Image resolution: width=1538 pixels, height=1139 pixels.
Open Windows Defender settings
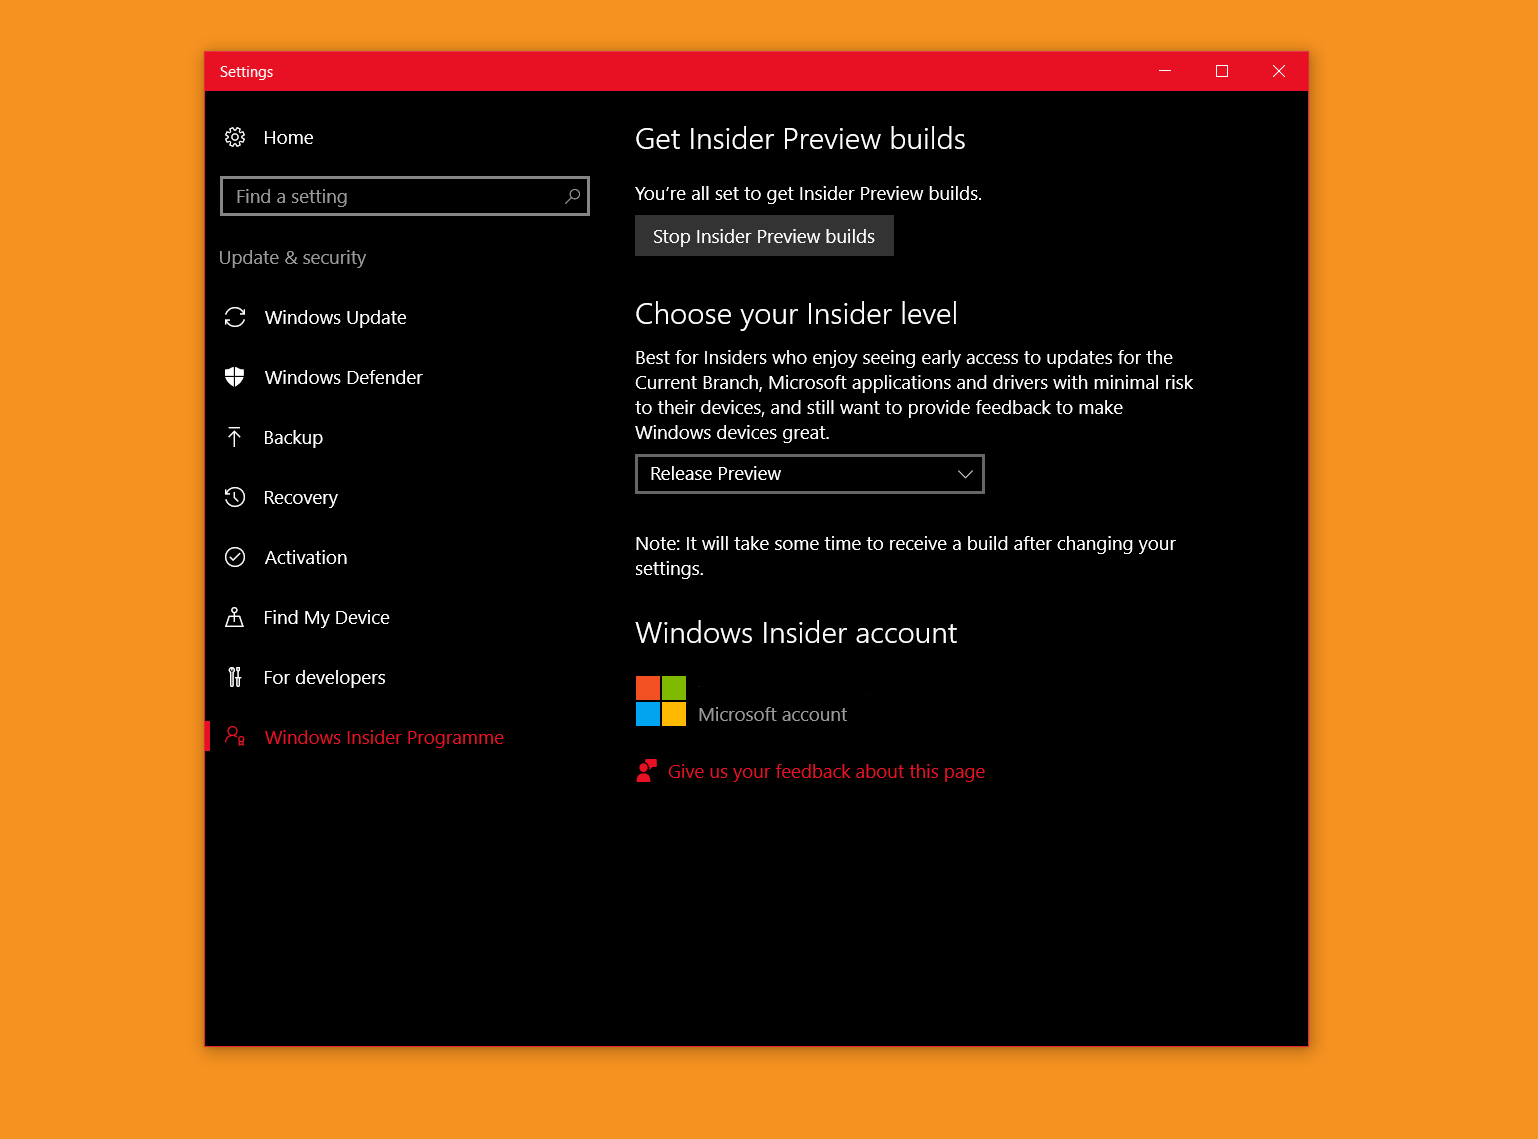tap(343, 377)
